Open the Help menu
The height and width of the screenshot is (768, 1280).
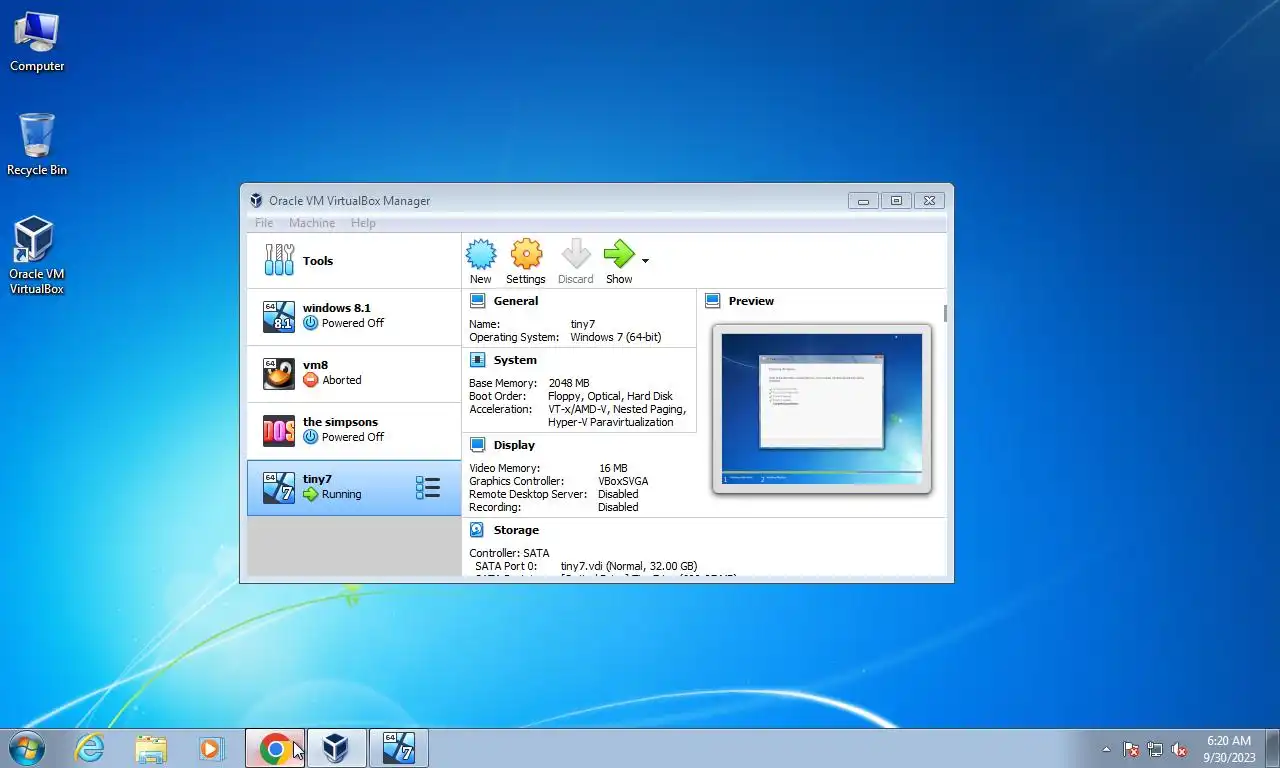[x=363, y=223]
